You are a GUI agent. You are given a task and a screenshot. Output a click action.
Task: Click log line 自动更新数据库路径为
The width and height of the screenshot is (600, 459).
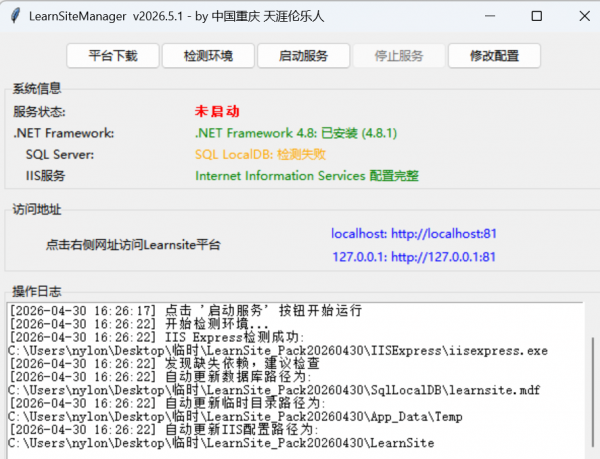click(x=161, y=377)
